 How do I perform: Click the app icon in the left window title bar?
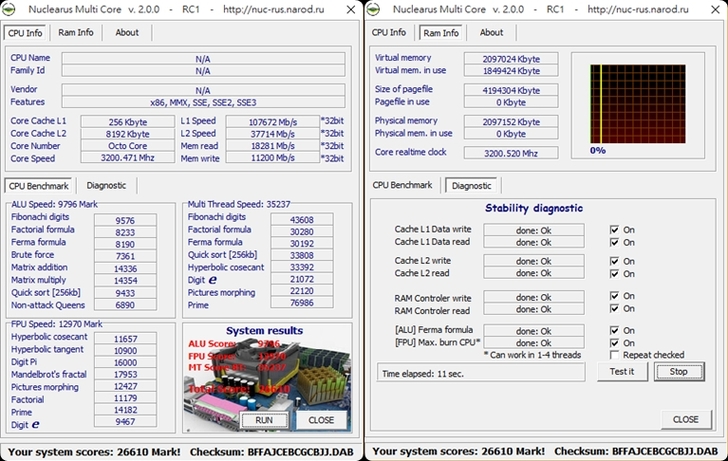click(11, 10)
